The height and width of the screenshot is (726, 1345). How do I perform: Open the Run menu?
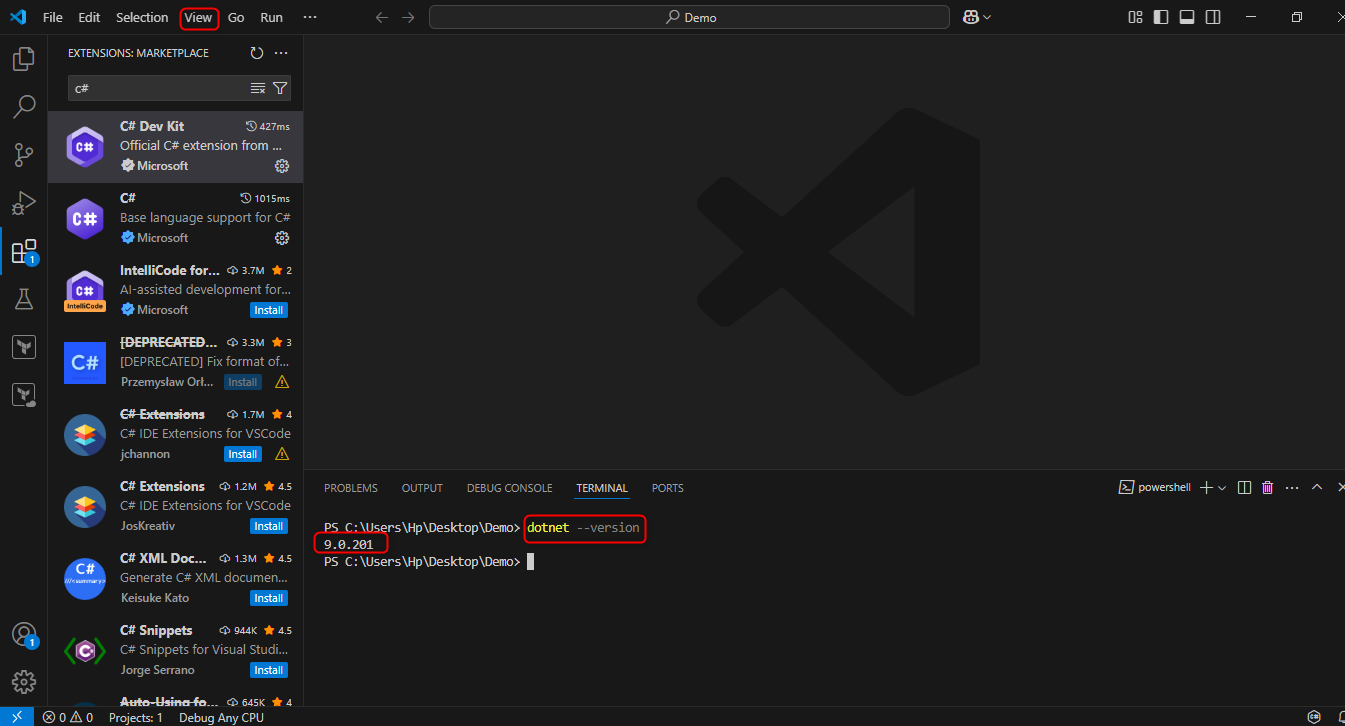pos(271,17)
